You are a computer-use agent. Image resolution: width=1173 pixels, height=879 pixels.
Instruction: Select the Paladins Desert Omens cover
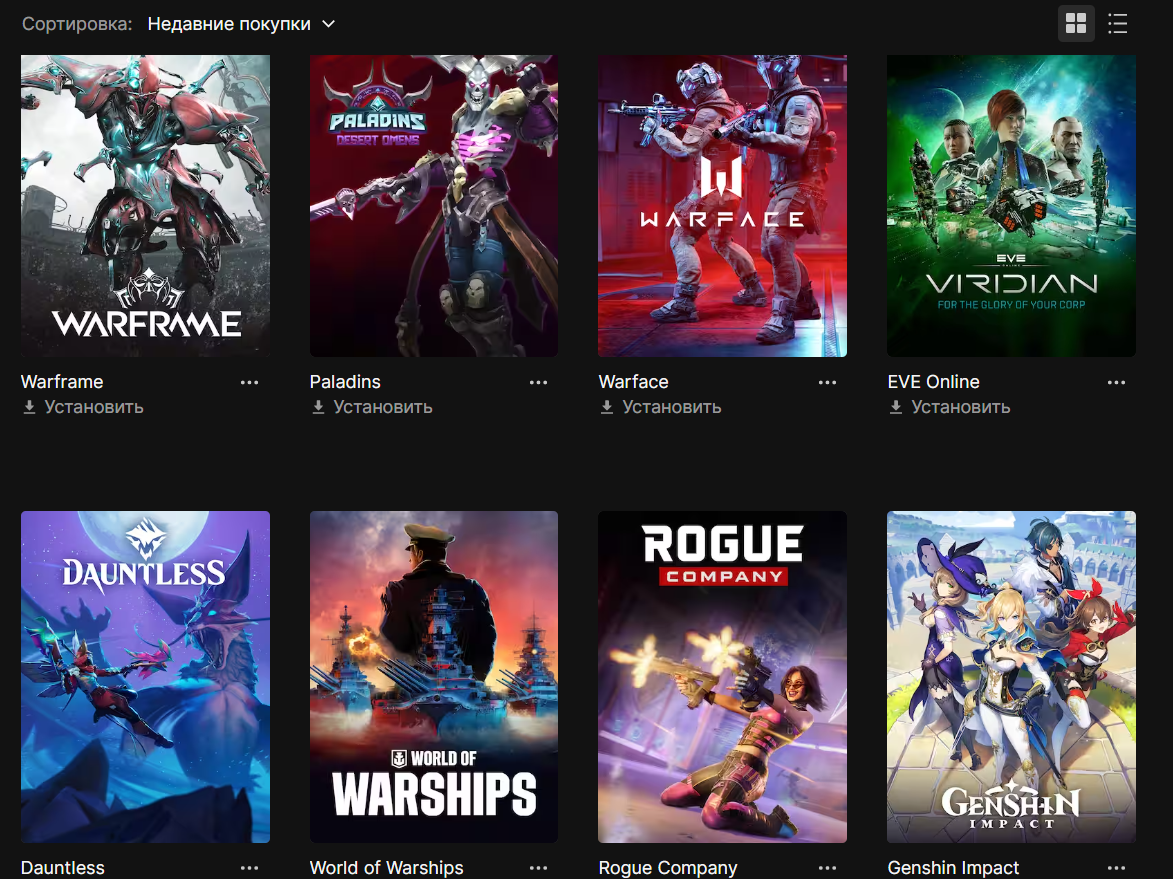coord(434,206)
